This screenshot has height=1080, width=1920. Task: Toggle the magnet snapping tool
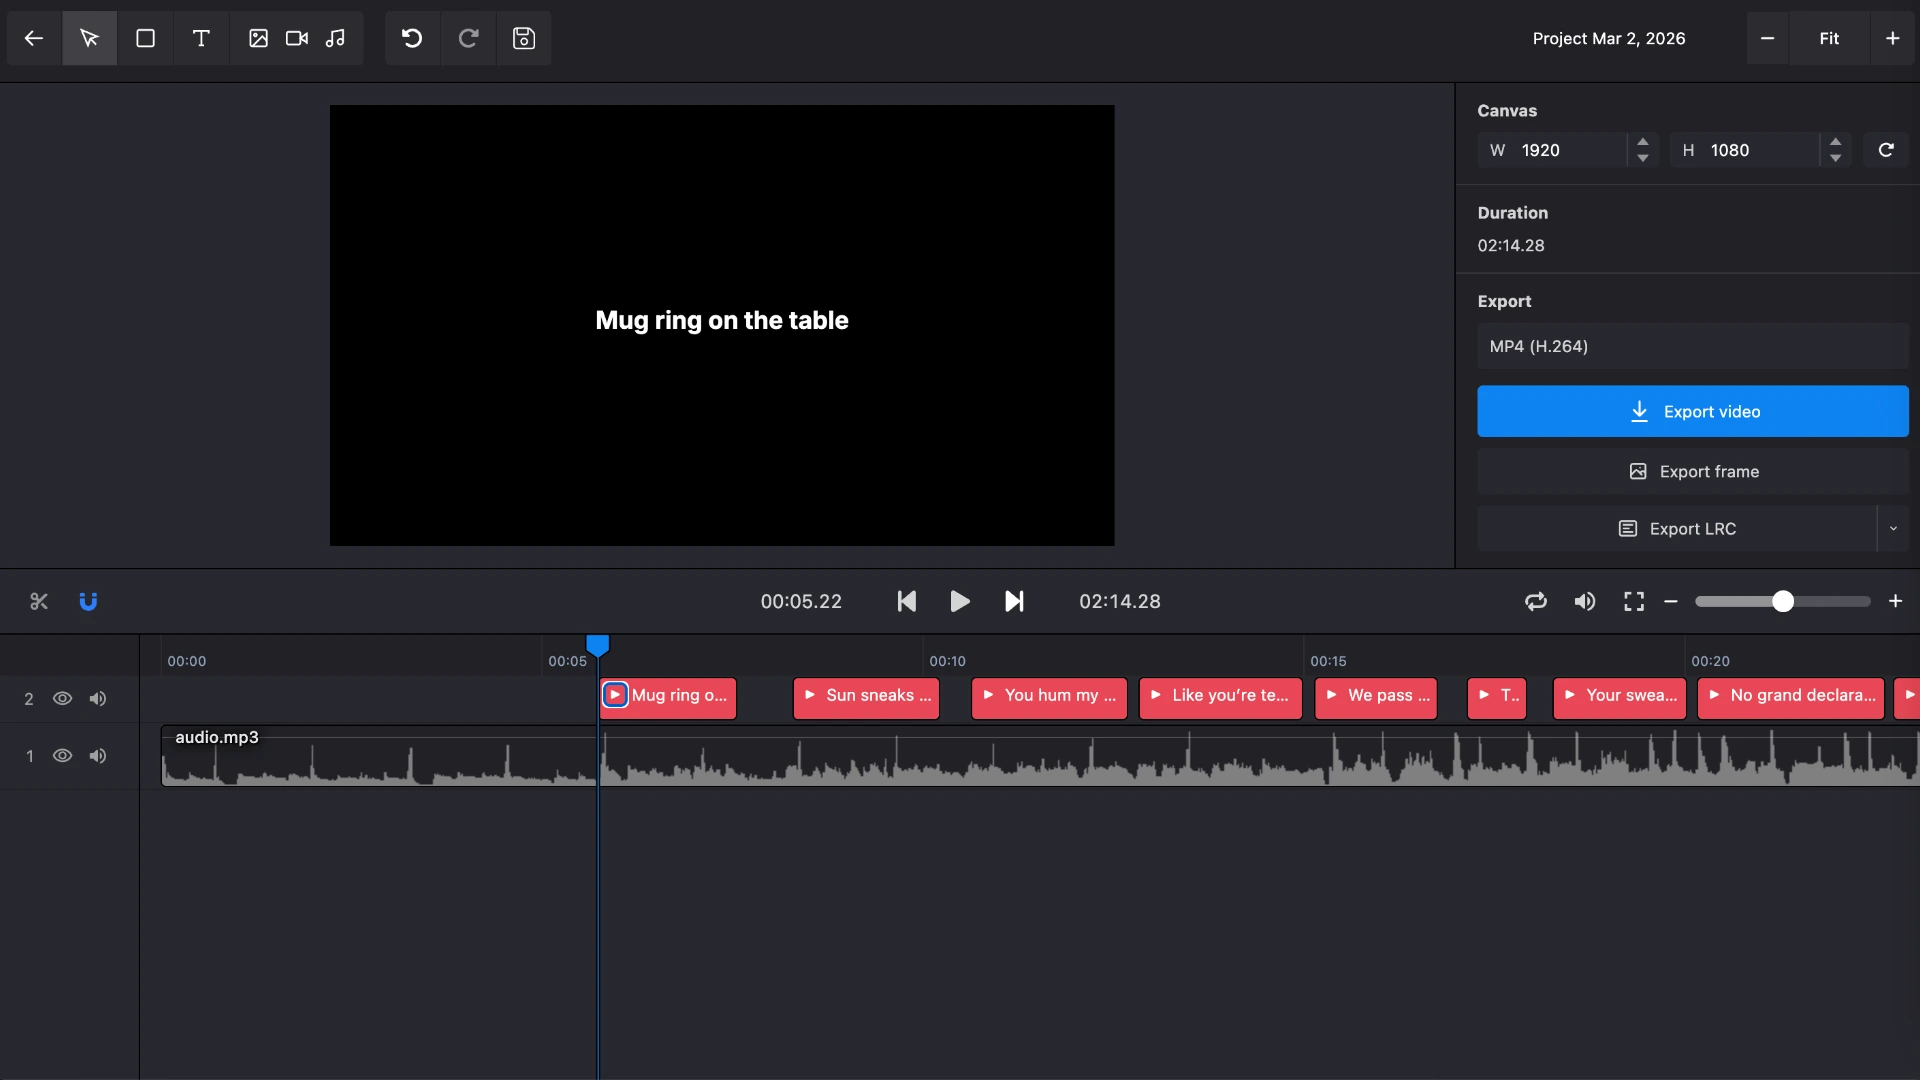coord(89,601)
